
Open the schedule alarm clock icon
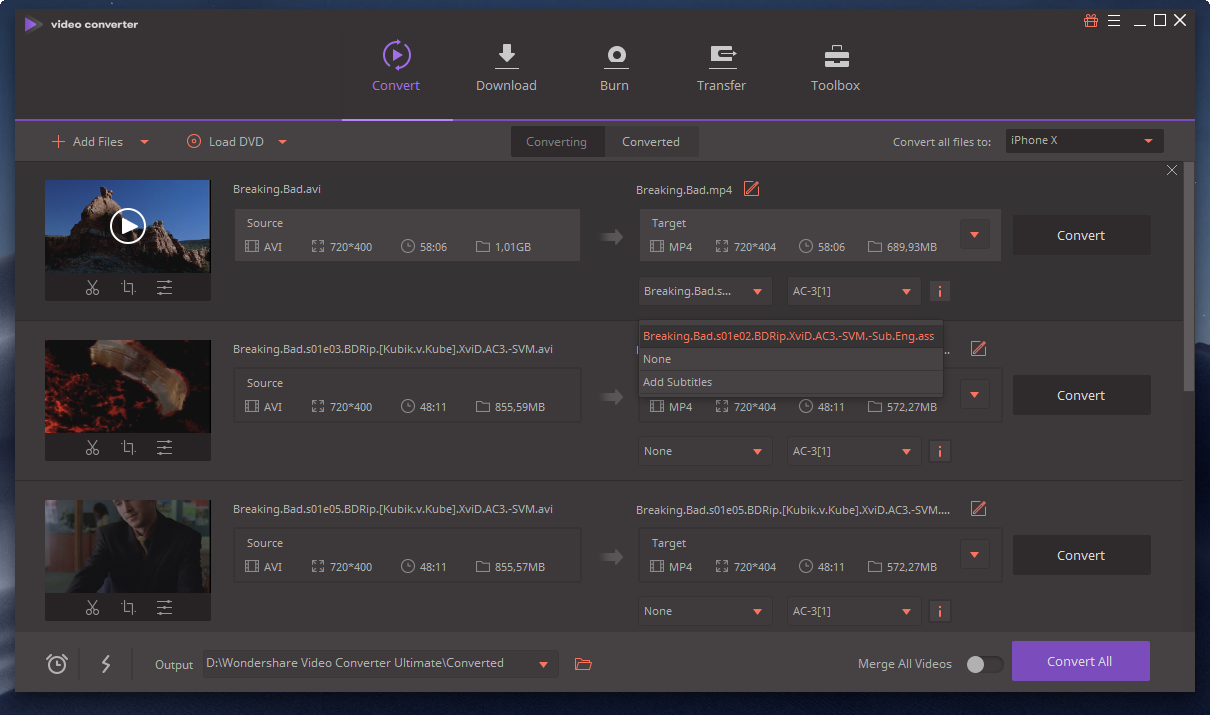pos(57,663)
